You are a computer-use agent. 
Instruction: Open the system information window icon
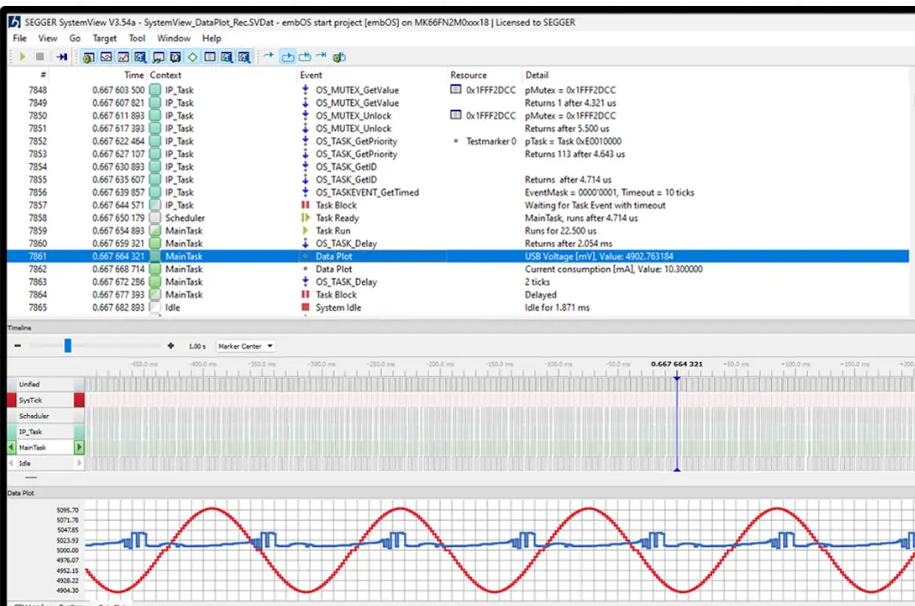(87, 57)
